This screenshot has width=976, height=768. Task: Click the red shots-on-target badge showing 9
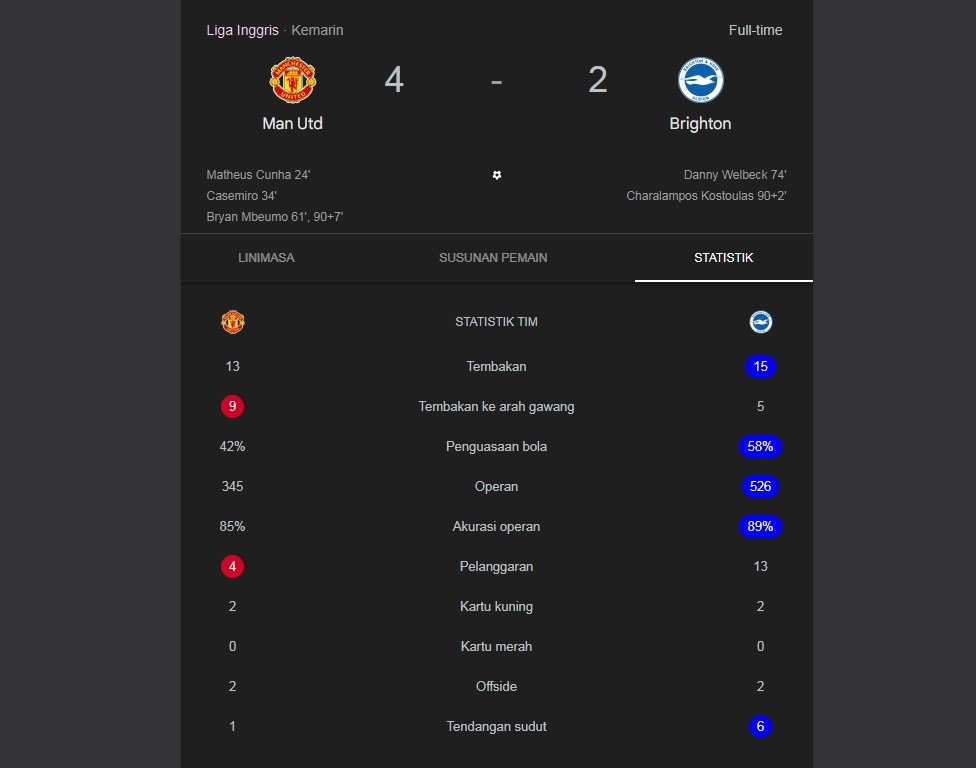(x=233, y=406)
